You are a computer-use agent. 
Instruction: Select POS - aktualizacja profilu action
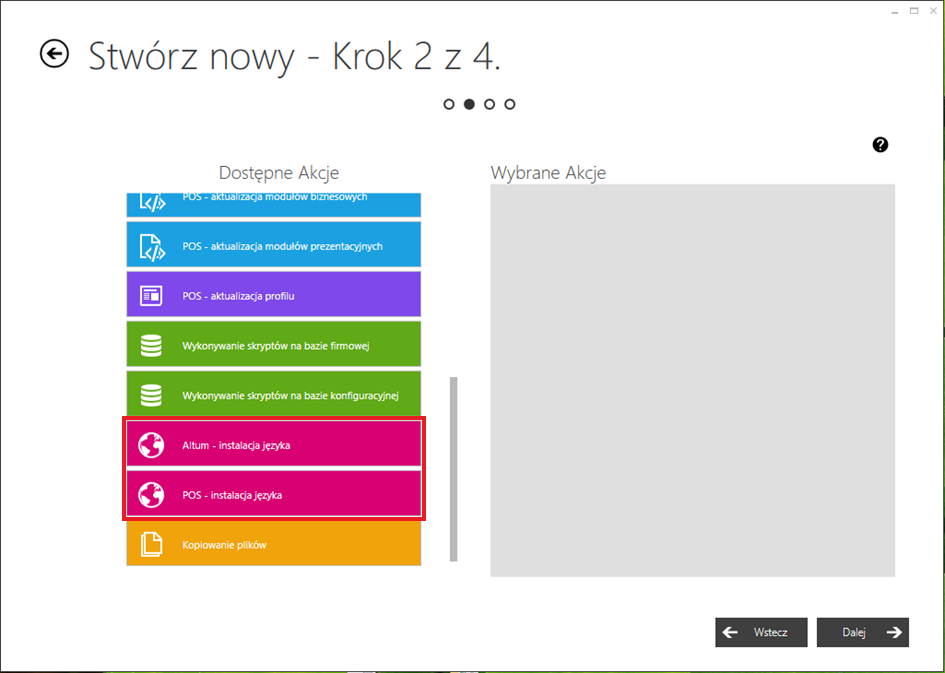tap(274, 294)
